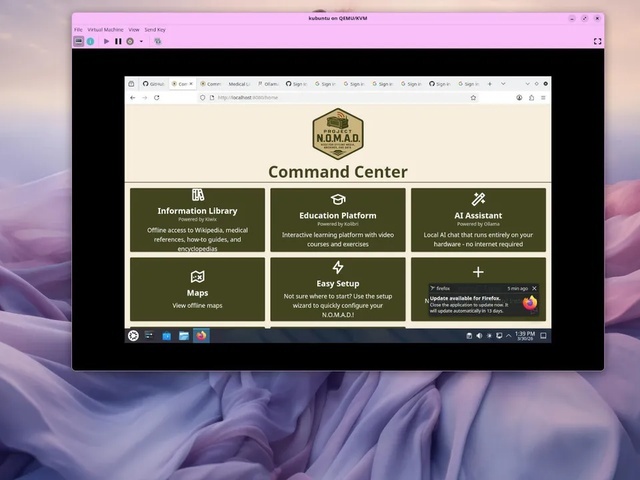Reload the page in Firefox
Screen dimensions: 640x480
[x=156, y=98]
